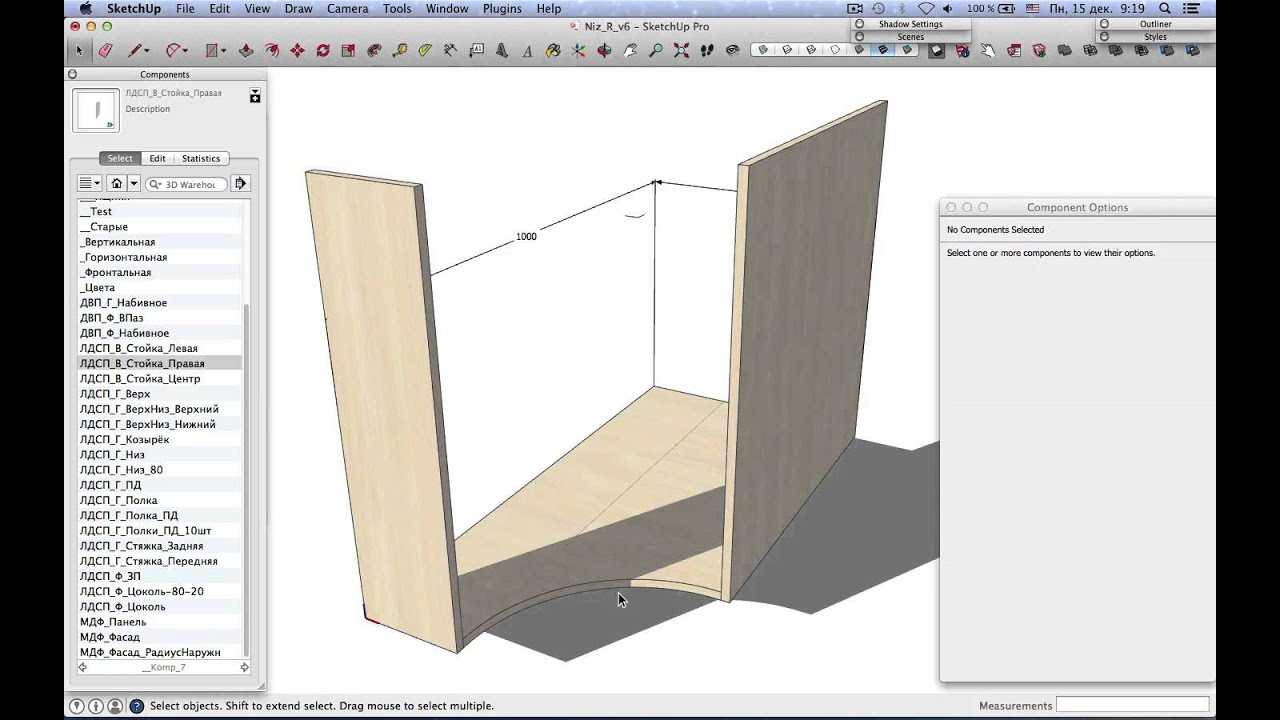Activate the Pan hand tool
This screenshot has height=720, width=1280.
630,50
